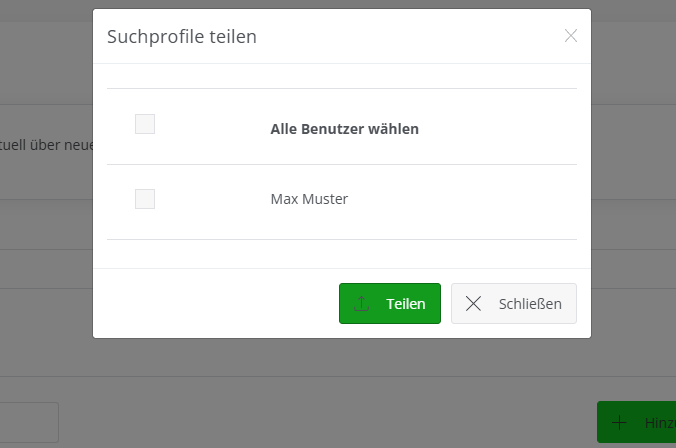Click the background text 'über neue'
Screen dimensions: 676x448
coord(50,145)
